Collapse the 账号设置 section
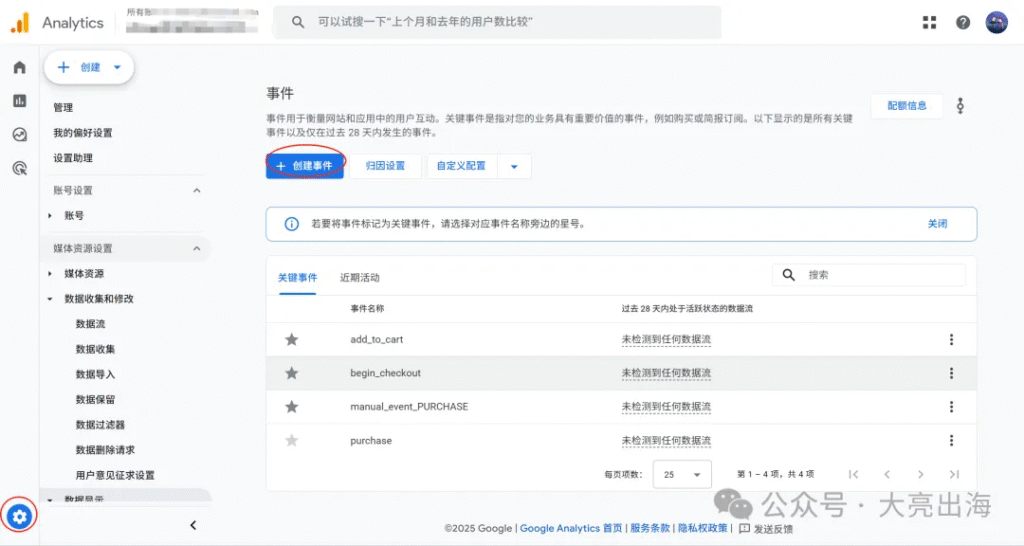This screenshot has height=546, width=1024. click(x=196, y=190)
